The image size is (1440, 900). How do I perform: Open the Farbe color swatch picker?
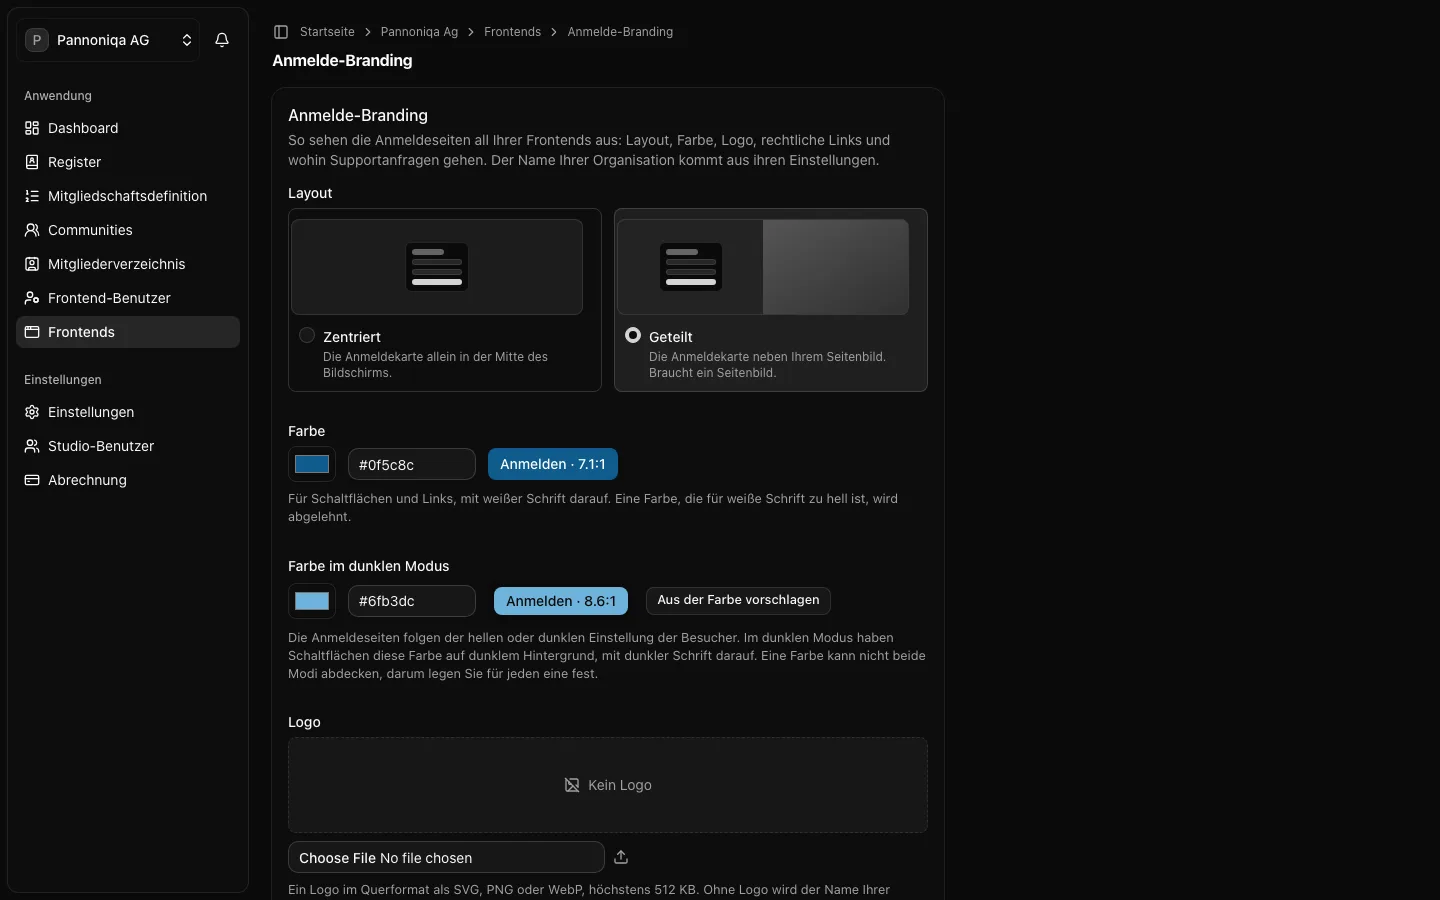[312, 464]
